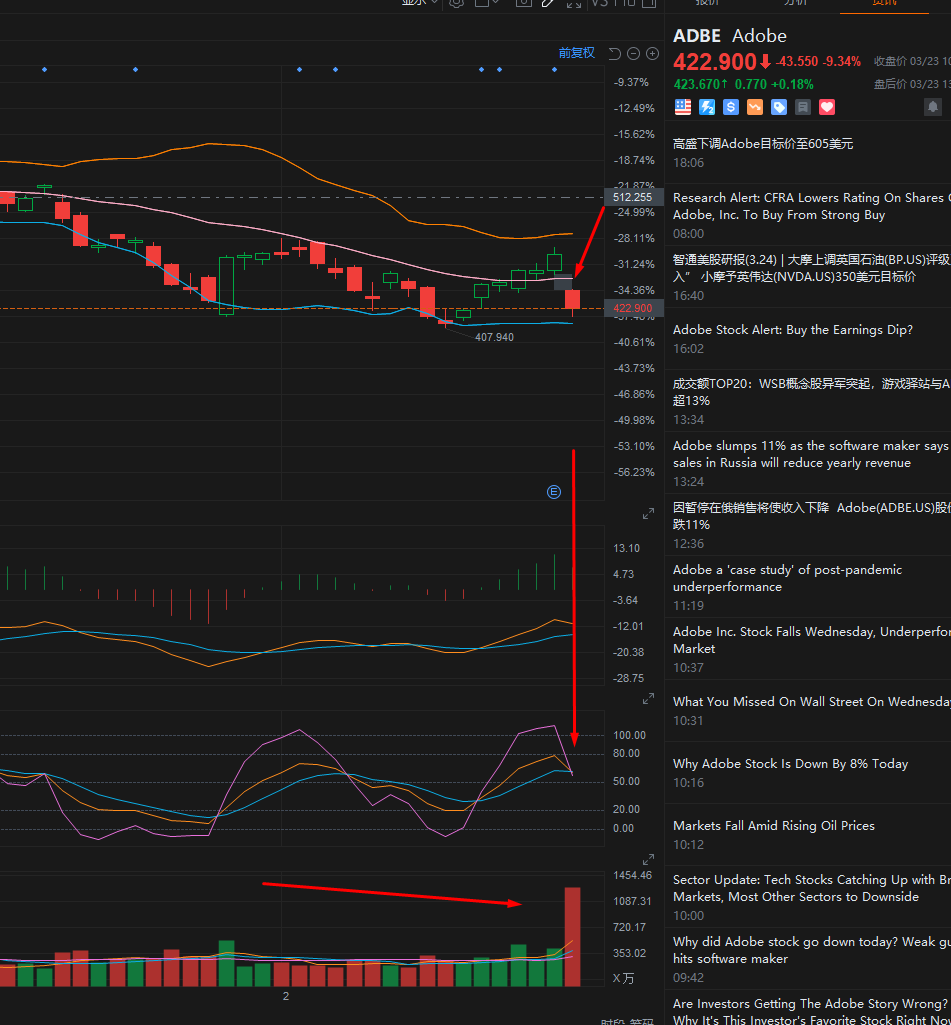This screenshot has height=1025, width=951.
Task: Open 智通美股研报(3.24) news item
Action: tap(808, 277)
